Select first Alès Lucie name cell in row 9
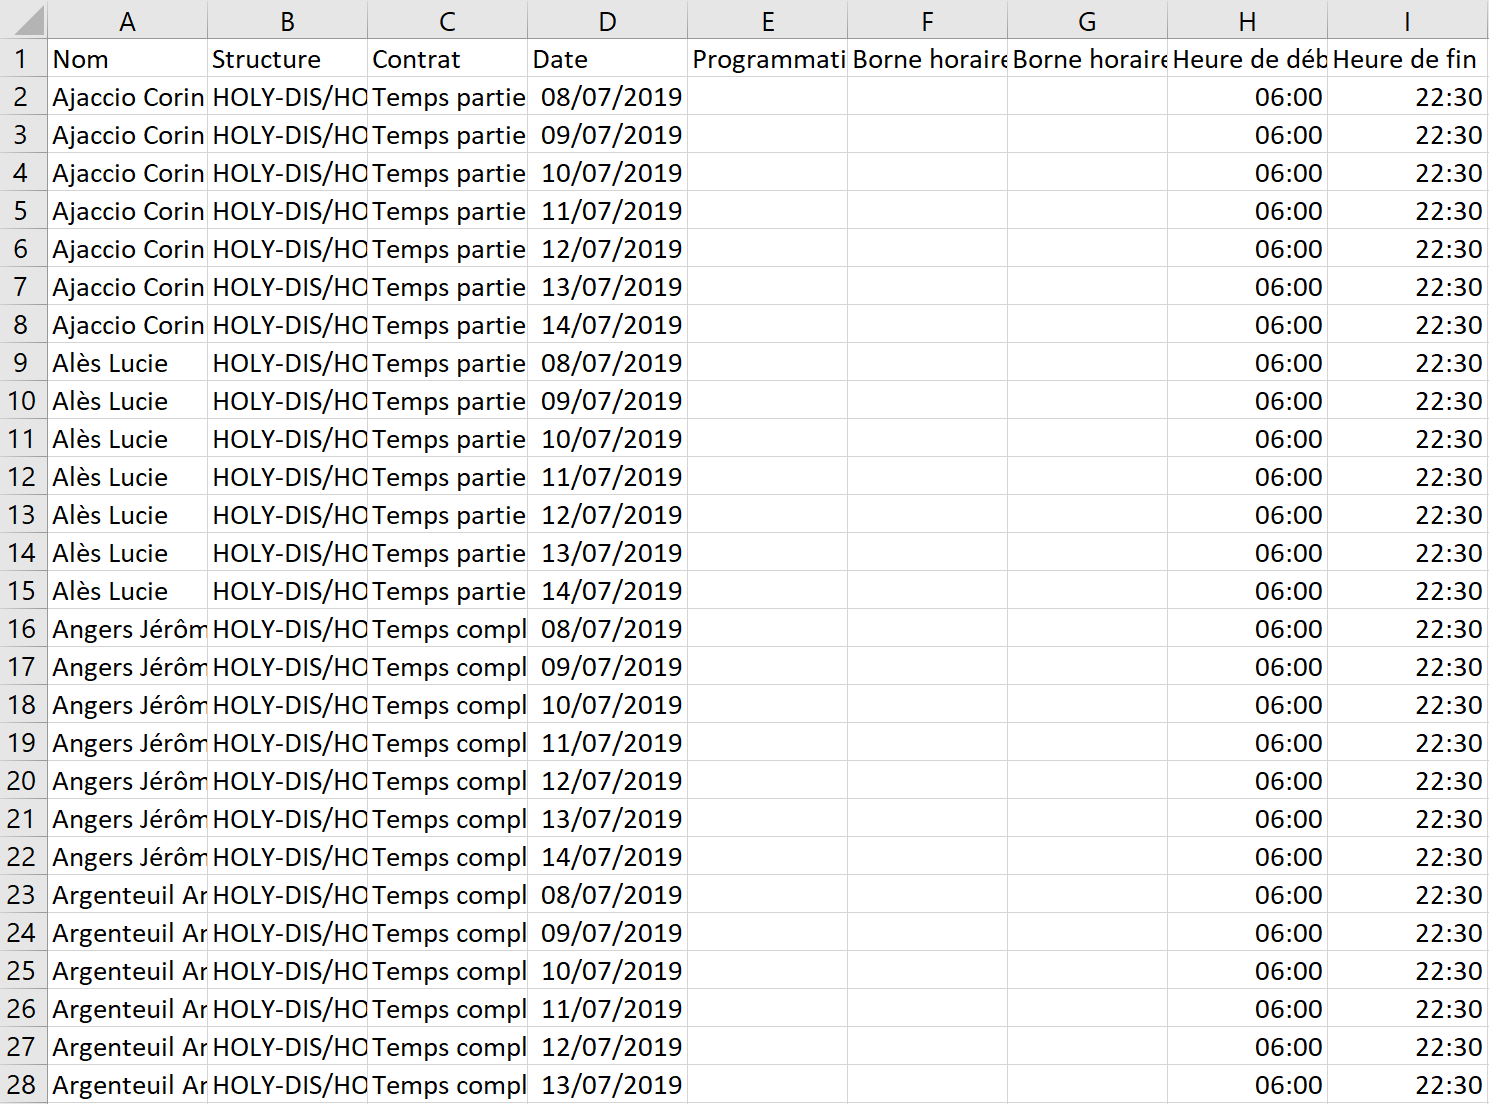Screen dimensions: 1489x1104 tap(127, 363)
